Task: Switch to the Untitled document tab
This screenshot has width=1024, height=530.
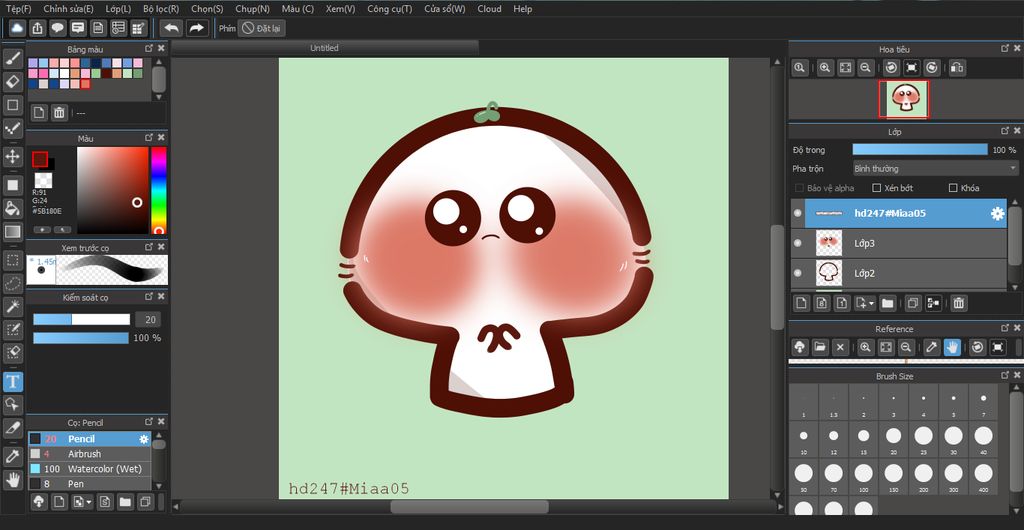Action: click(325, 48)
